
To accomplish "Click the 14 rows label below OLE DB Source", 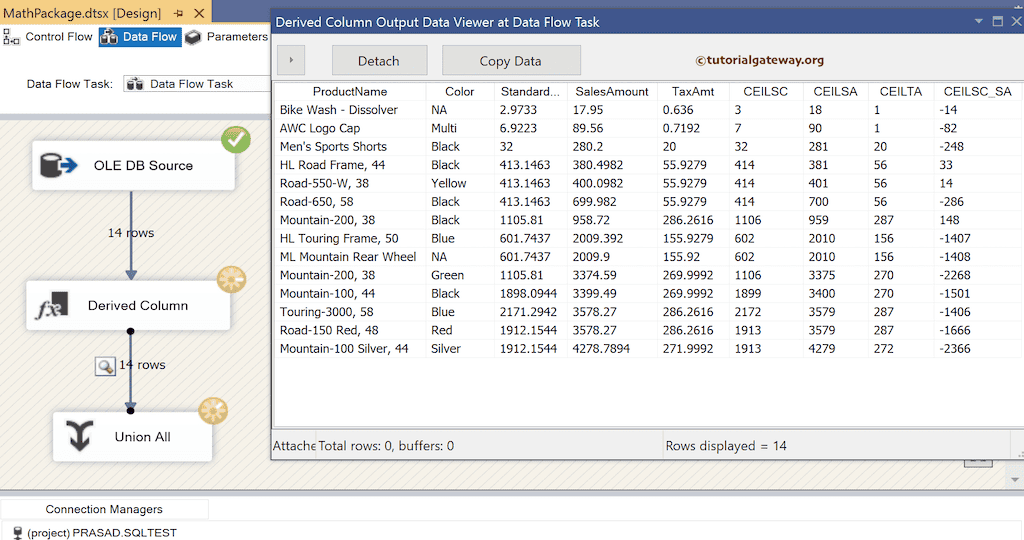I will 131,232.
